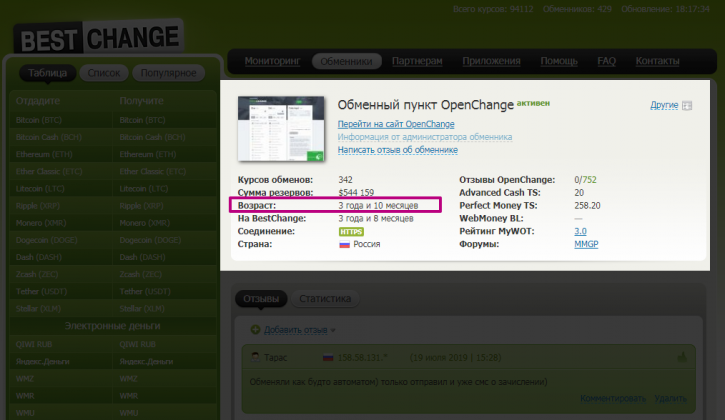
Task: Click the Russian flag next to Россия
Action: (344, 244)
